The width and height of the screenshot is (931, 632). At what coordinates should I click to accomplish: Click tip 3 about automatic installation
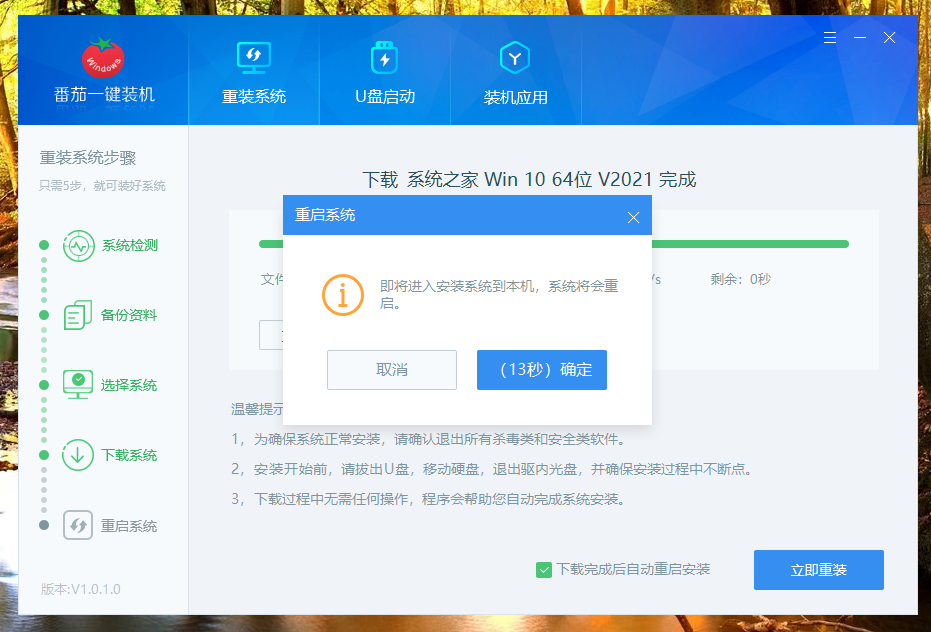428,499
